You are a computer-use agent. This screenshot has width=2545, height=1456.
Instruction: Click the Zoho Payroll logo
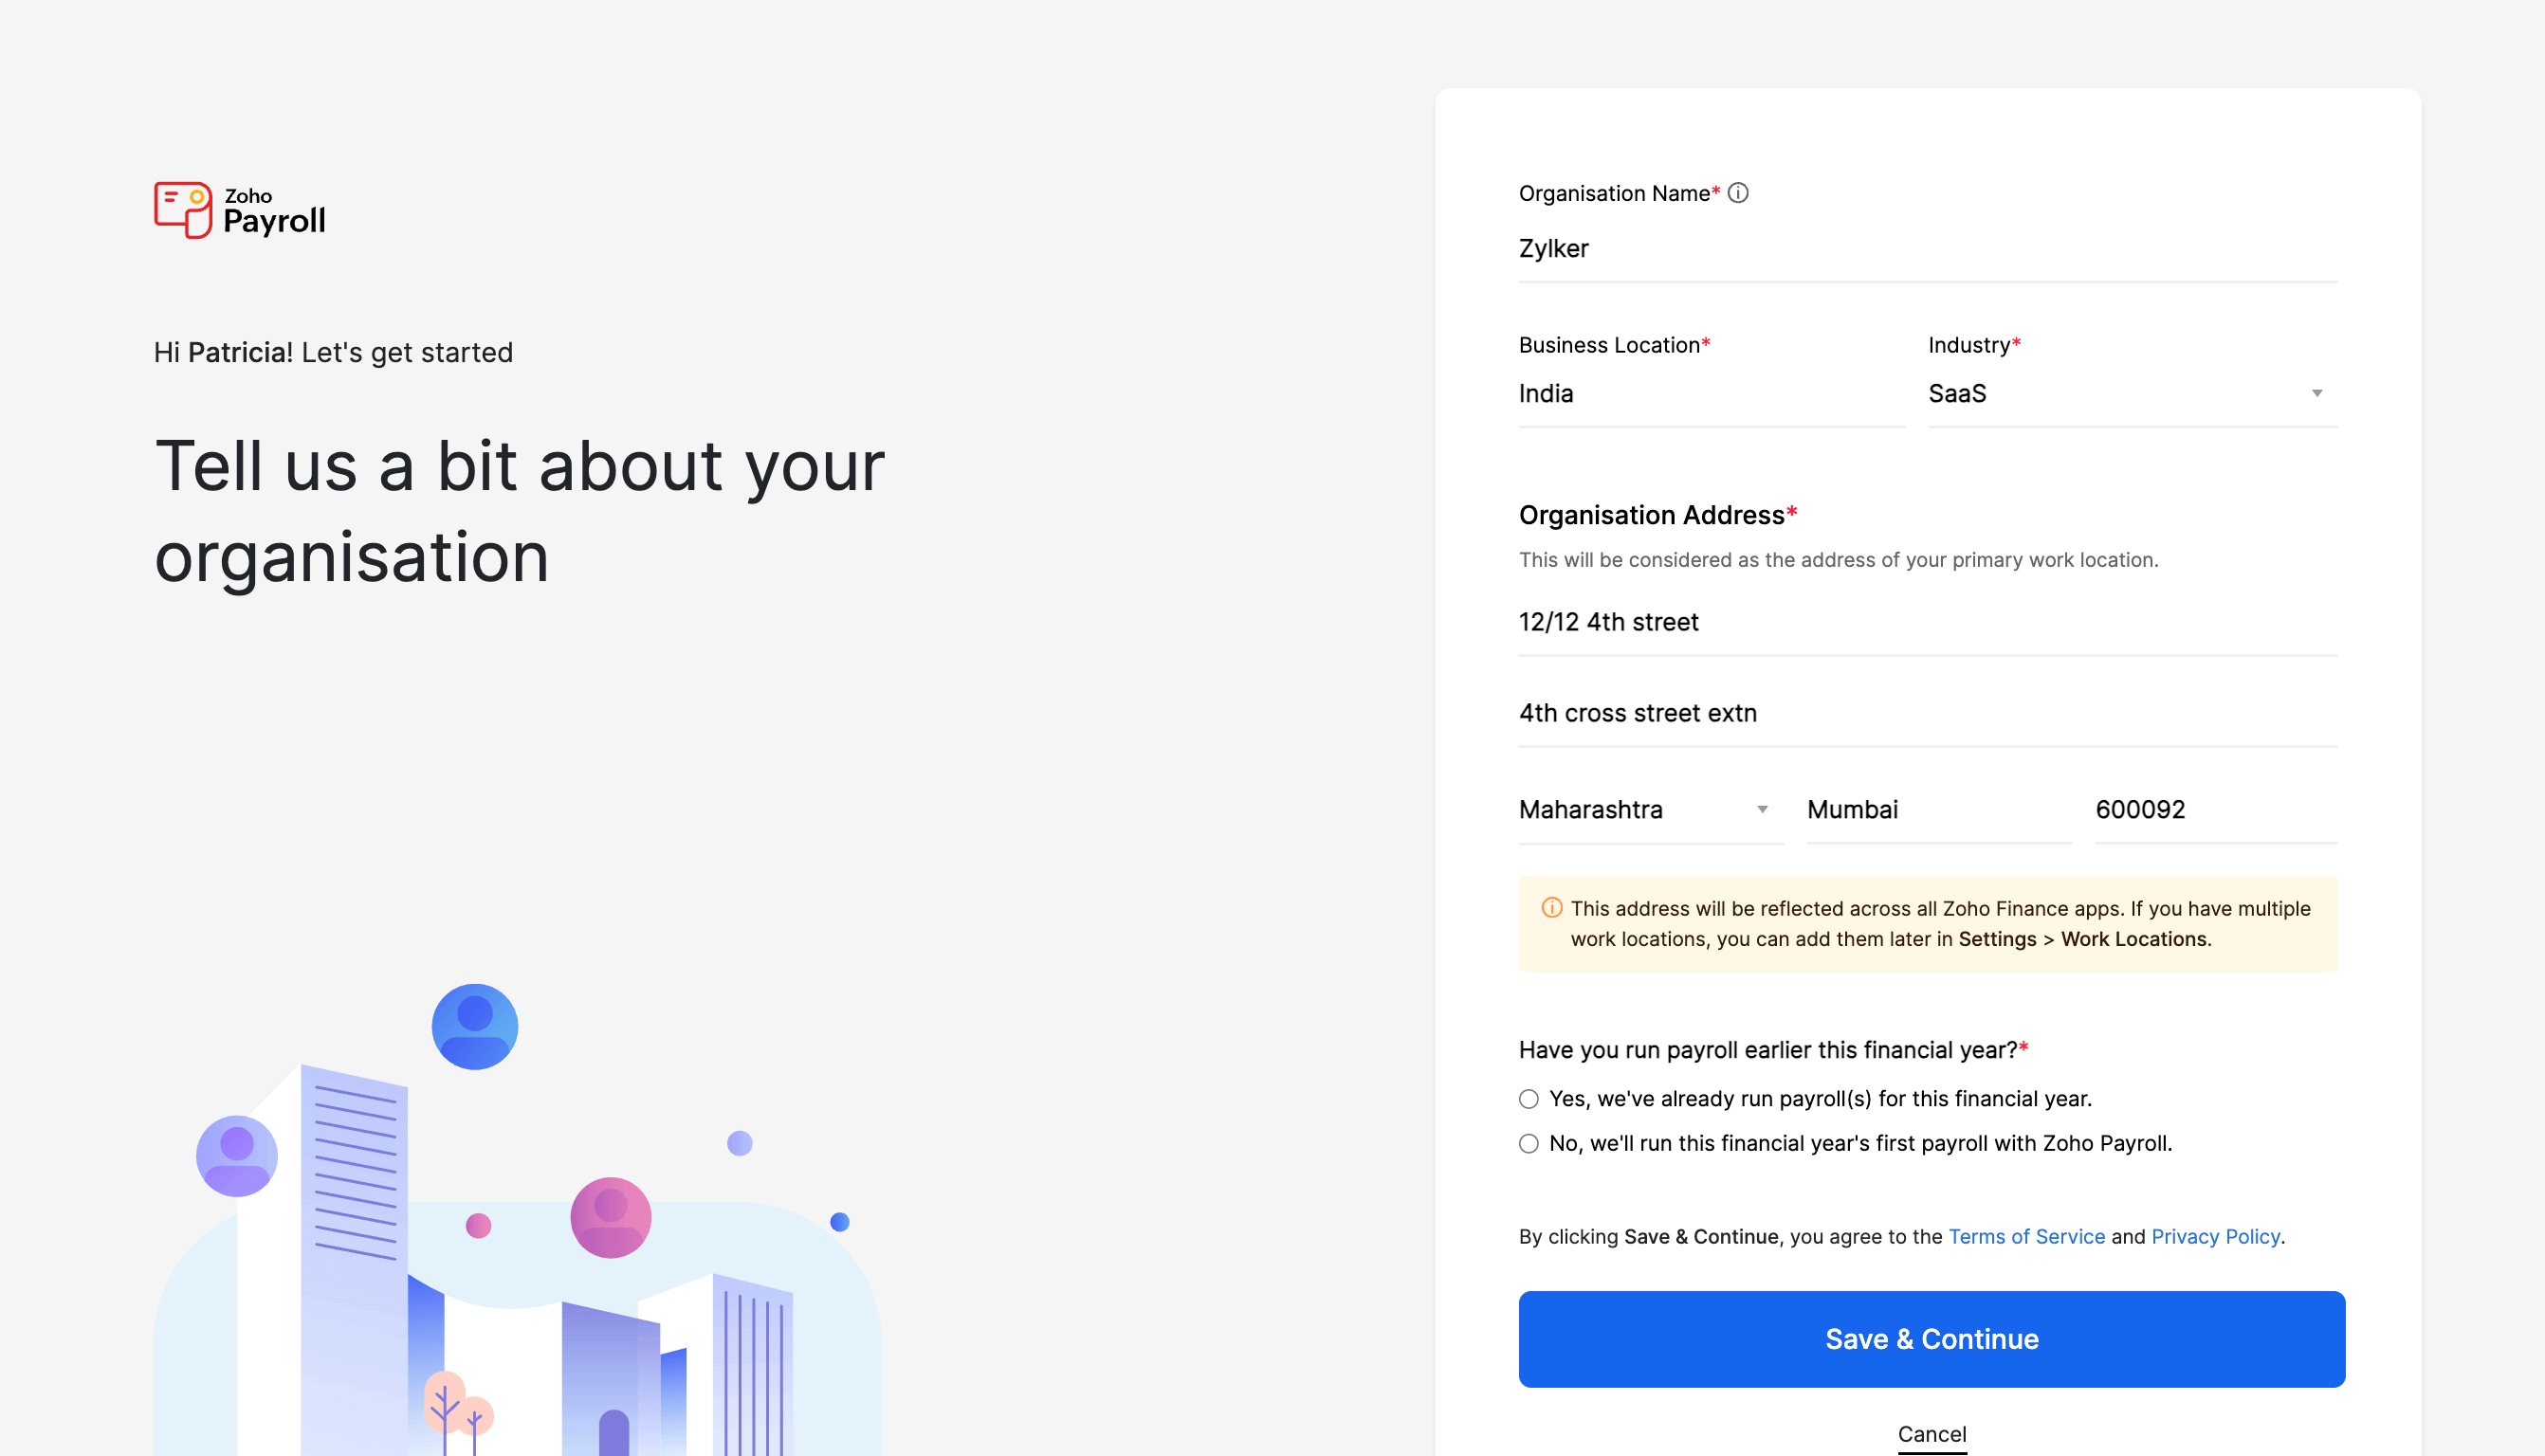click(240, 209)
